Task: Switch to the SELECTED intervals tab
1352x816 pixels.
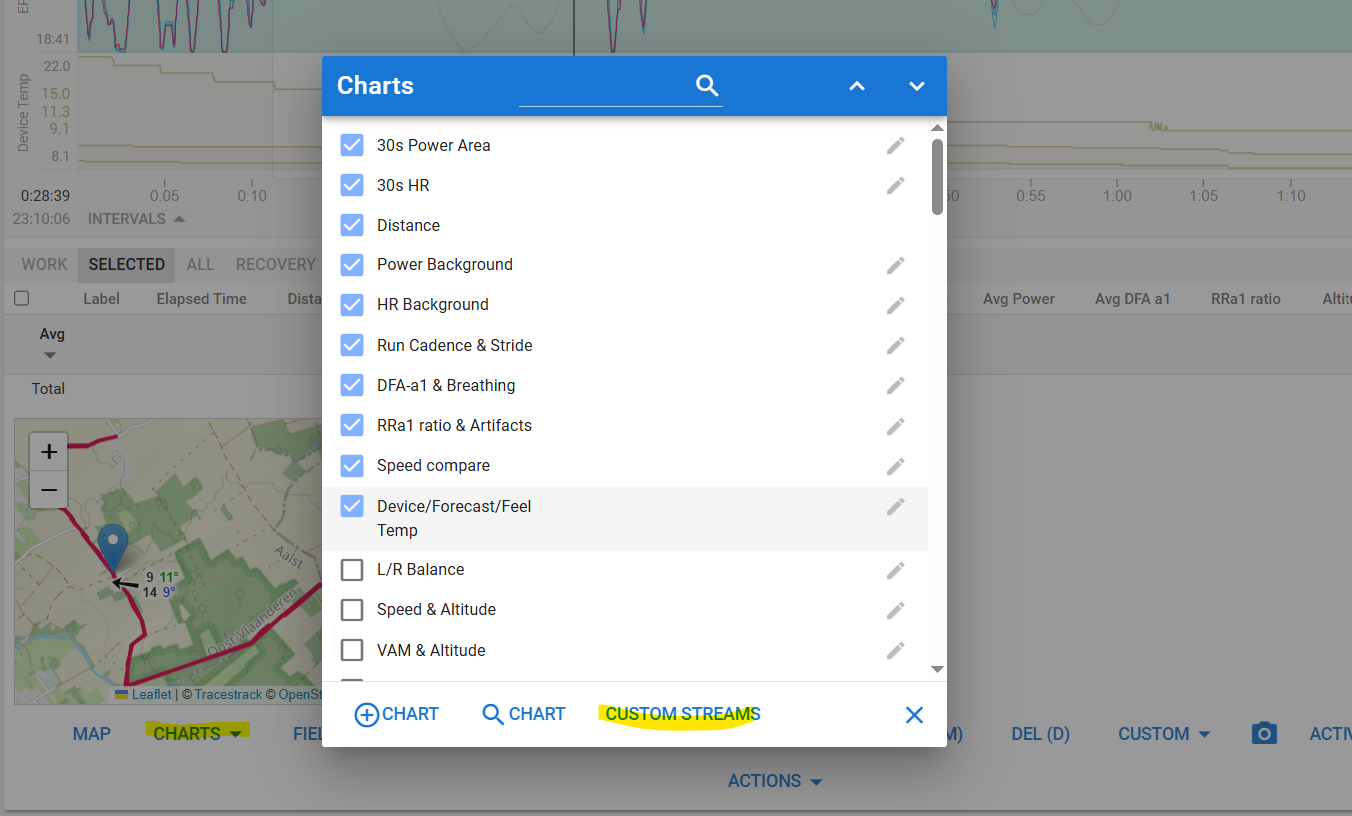Action: tap(127, 265)
